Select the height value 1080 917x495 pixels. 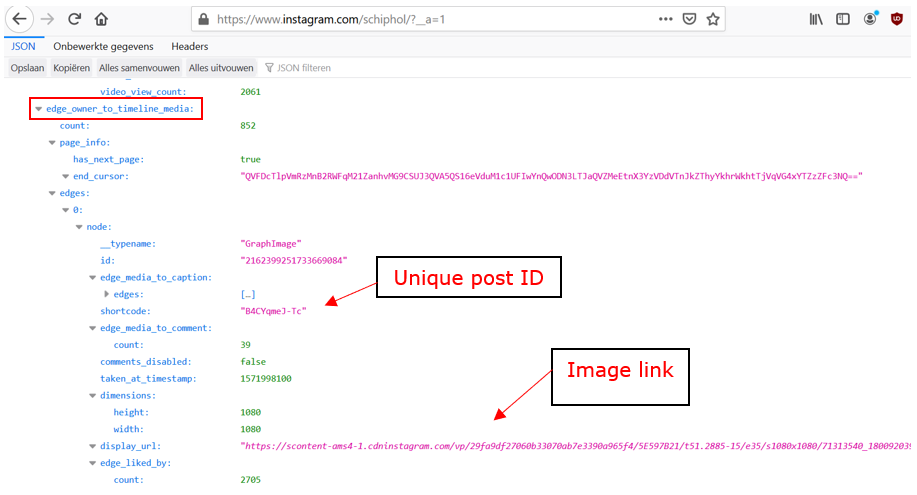[250, 412]
